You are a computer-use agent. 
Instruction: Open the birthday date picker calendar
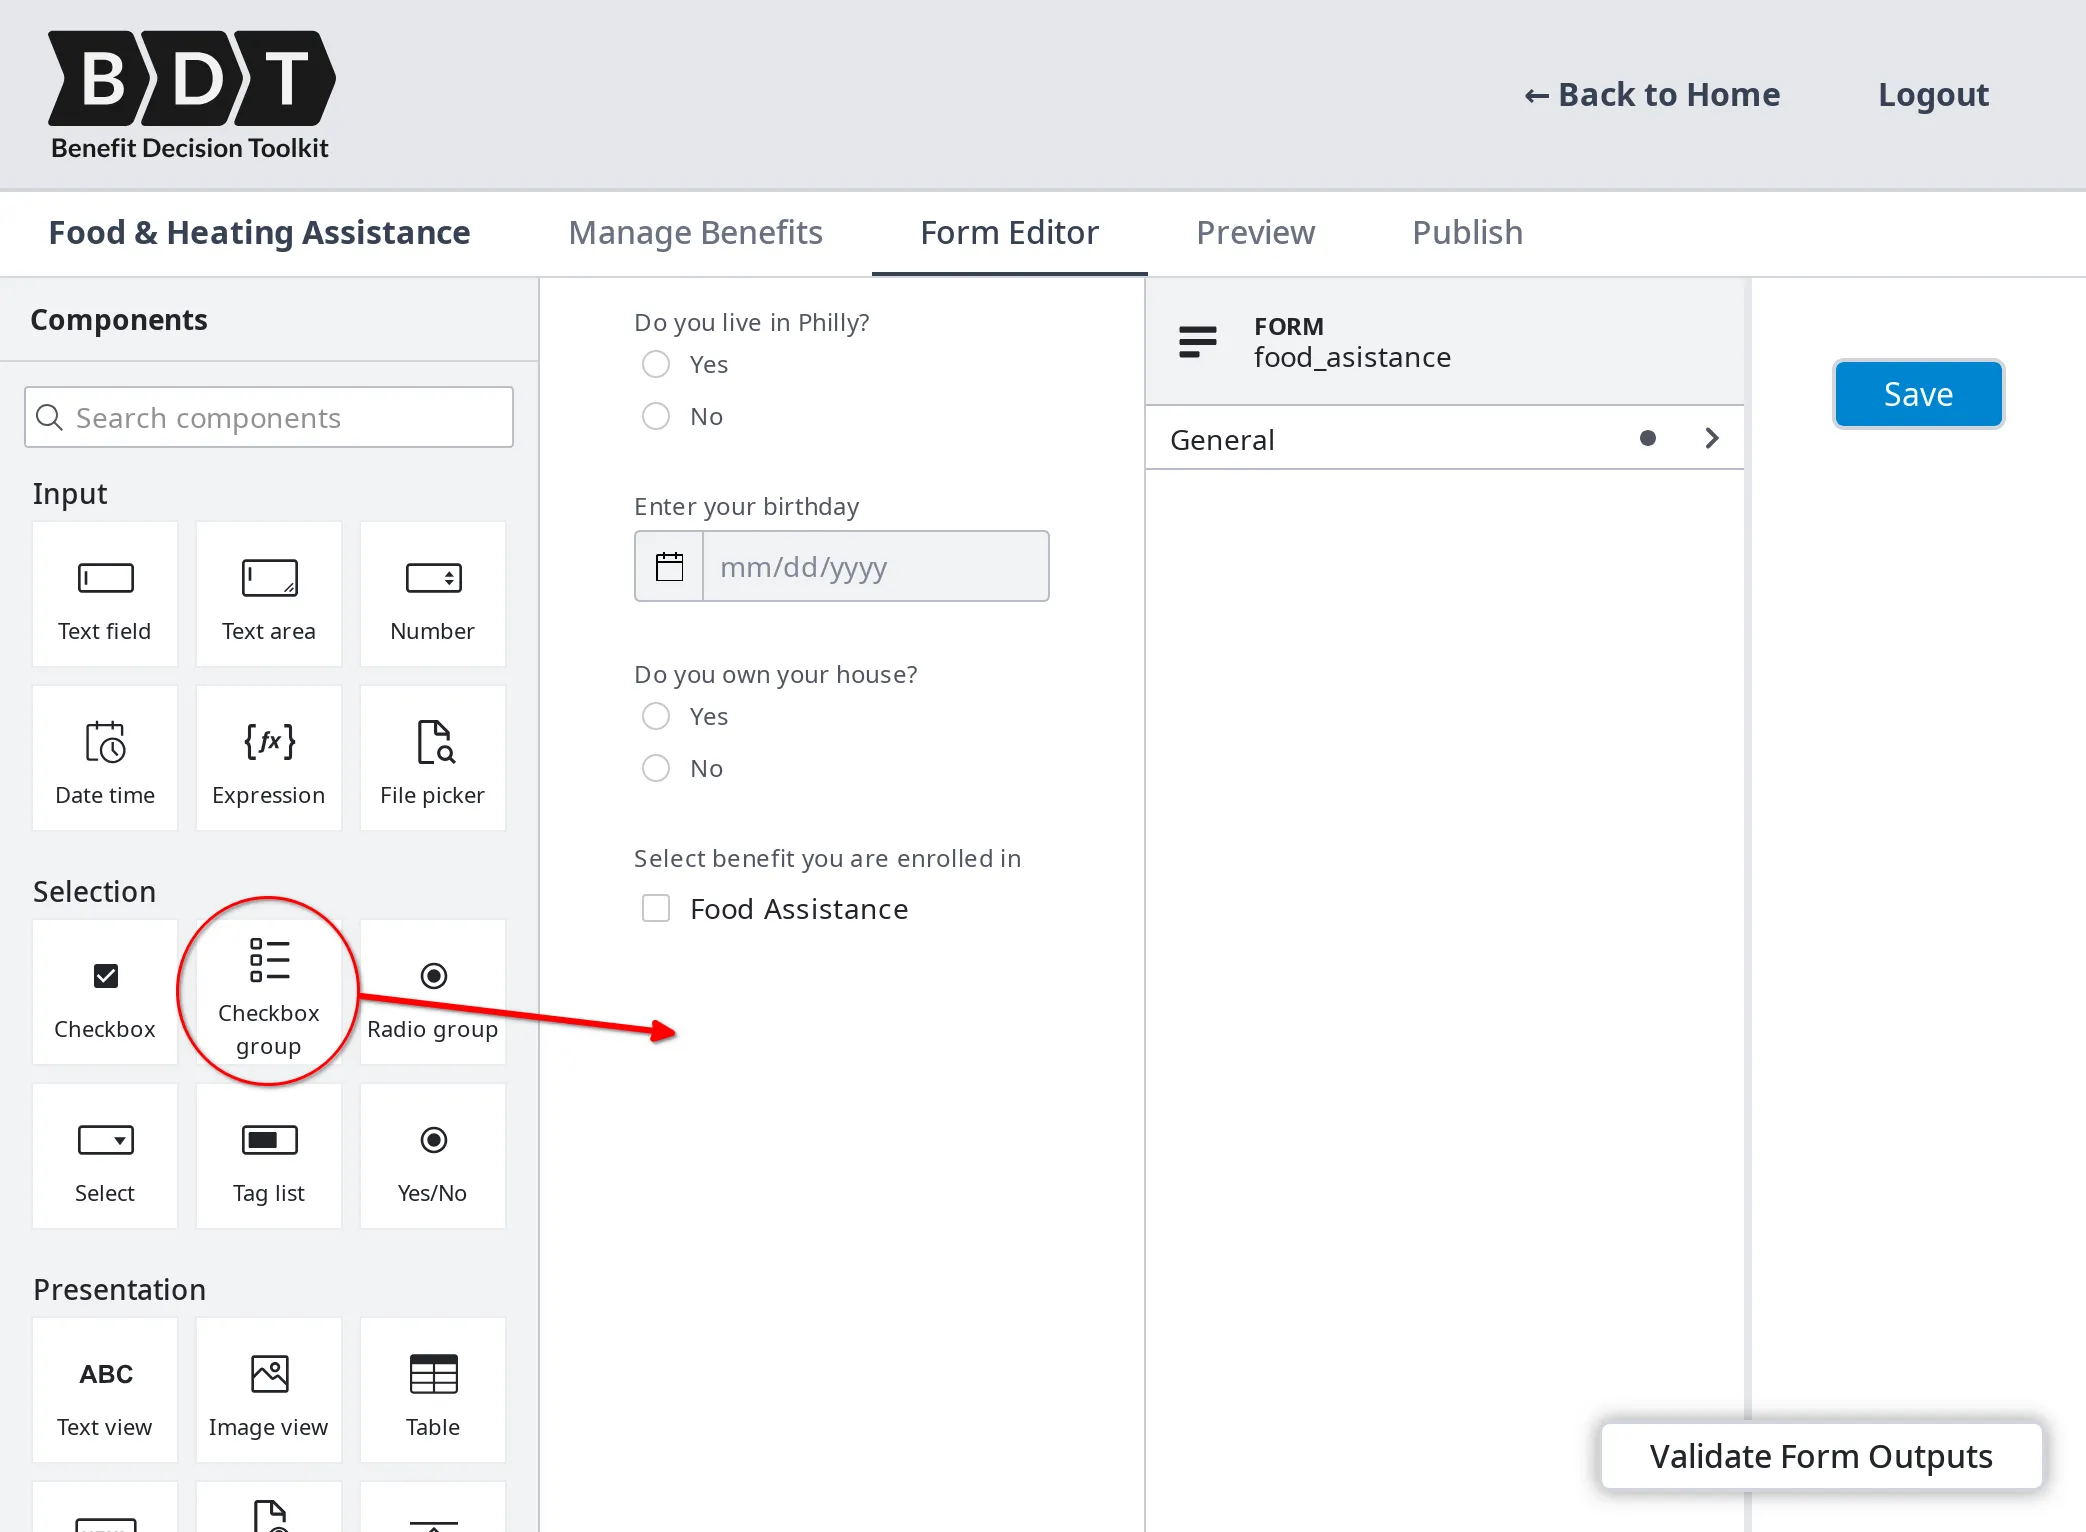[668, 566]
